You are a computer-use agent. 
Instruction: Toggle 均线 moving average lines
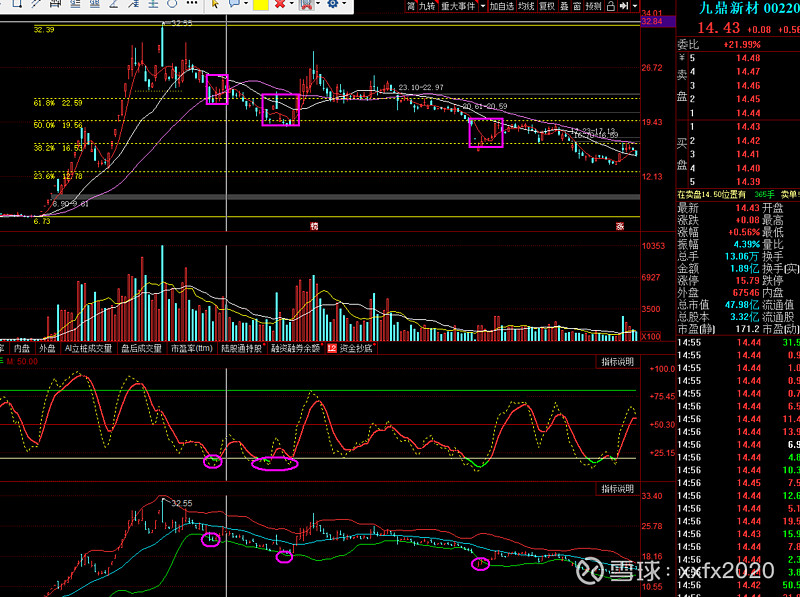click(x=525, y=6)
